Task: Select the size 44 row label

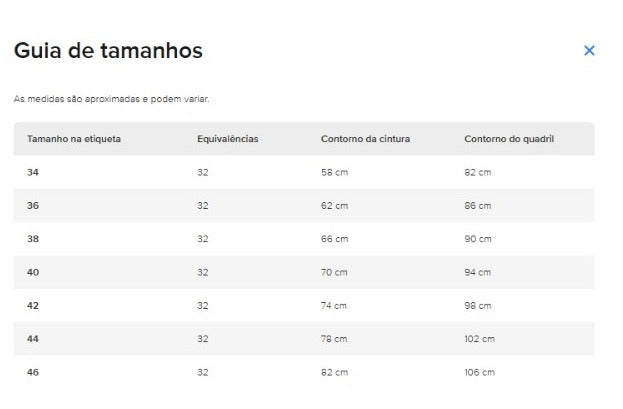Action: point(33,339)
